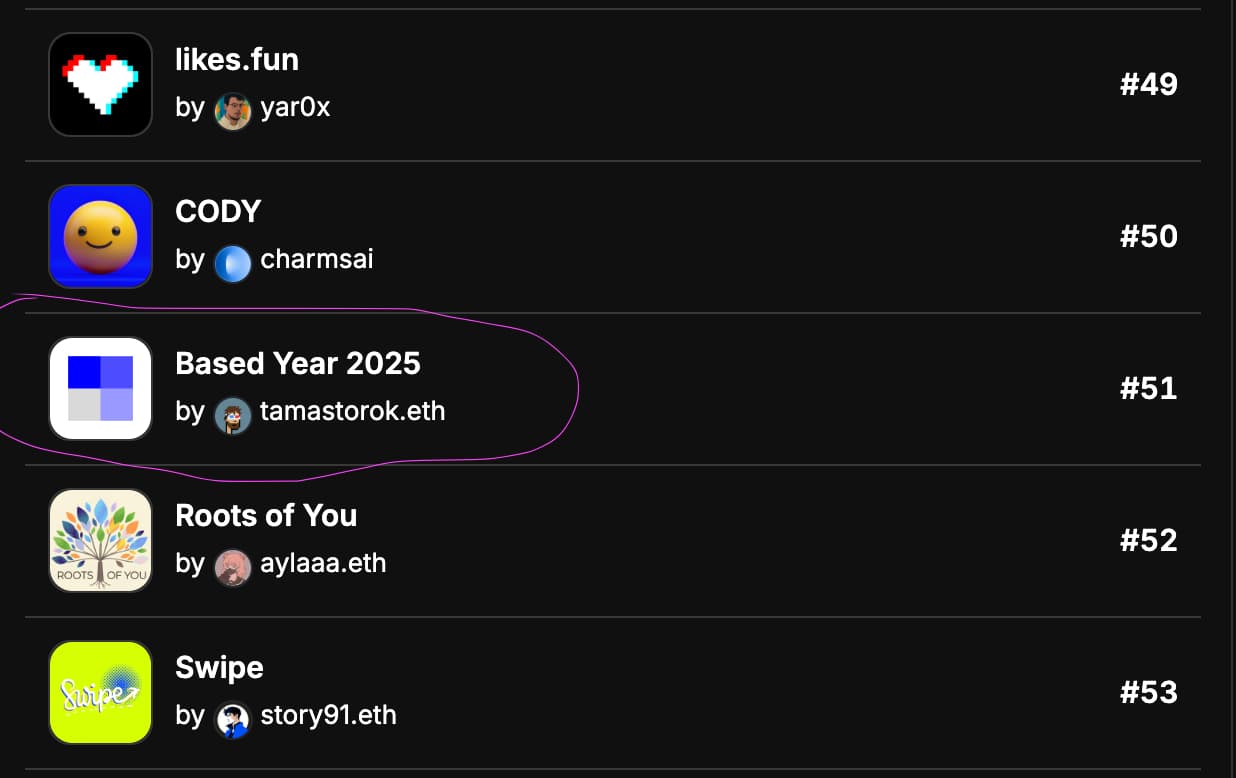Screen dimensions: 1236x778
Task: Open the Roots of You title
Action: [266, 516]
